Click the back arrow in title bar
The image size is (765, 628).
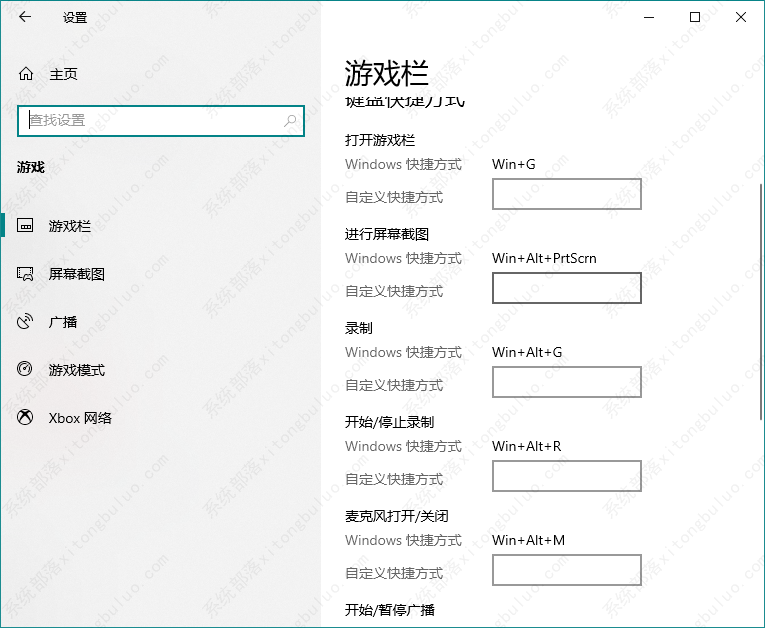tap(24, 17)
